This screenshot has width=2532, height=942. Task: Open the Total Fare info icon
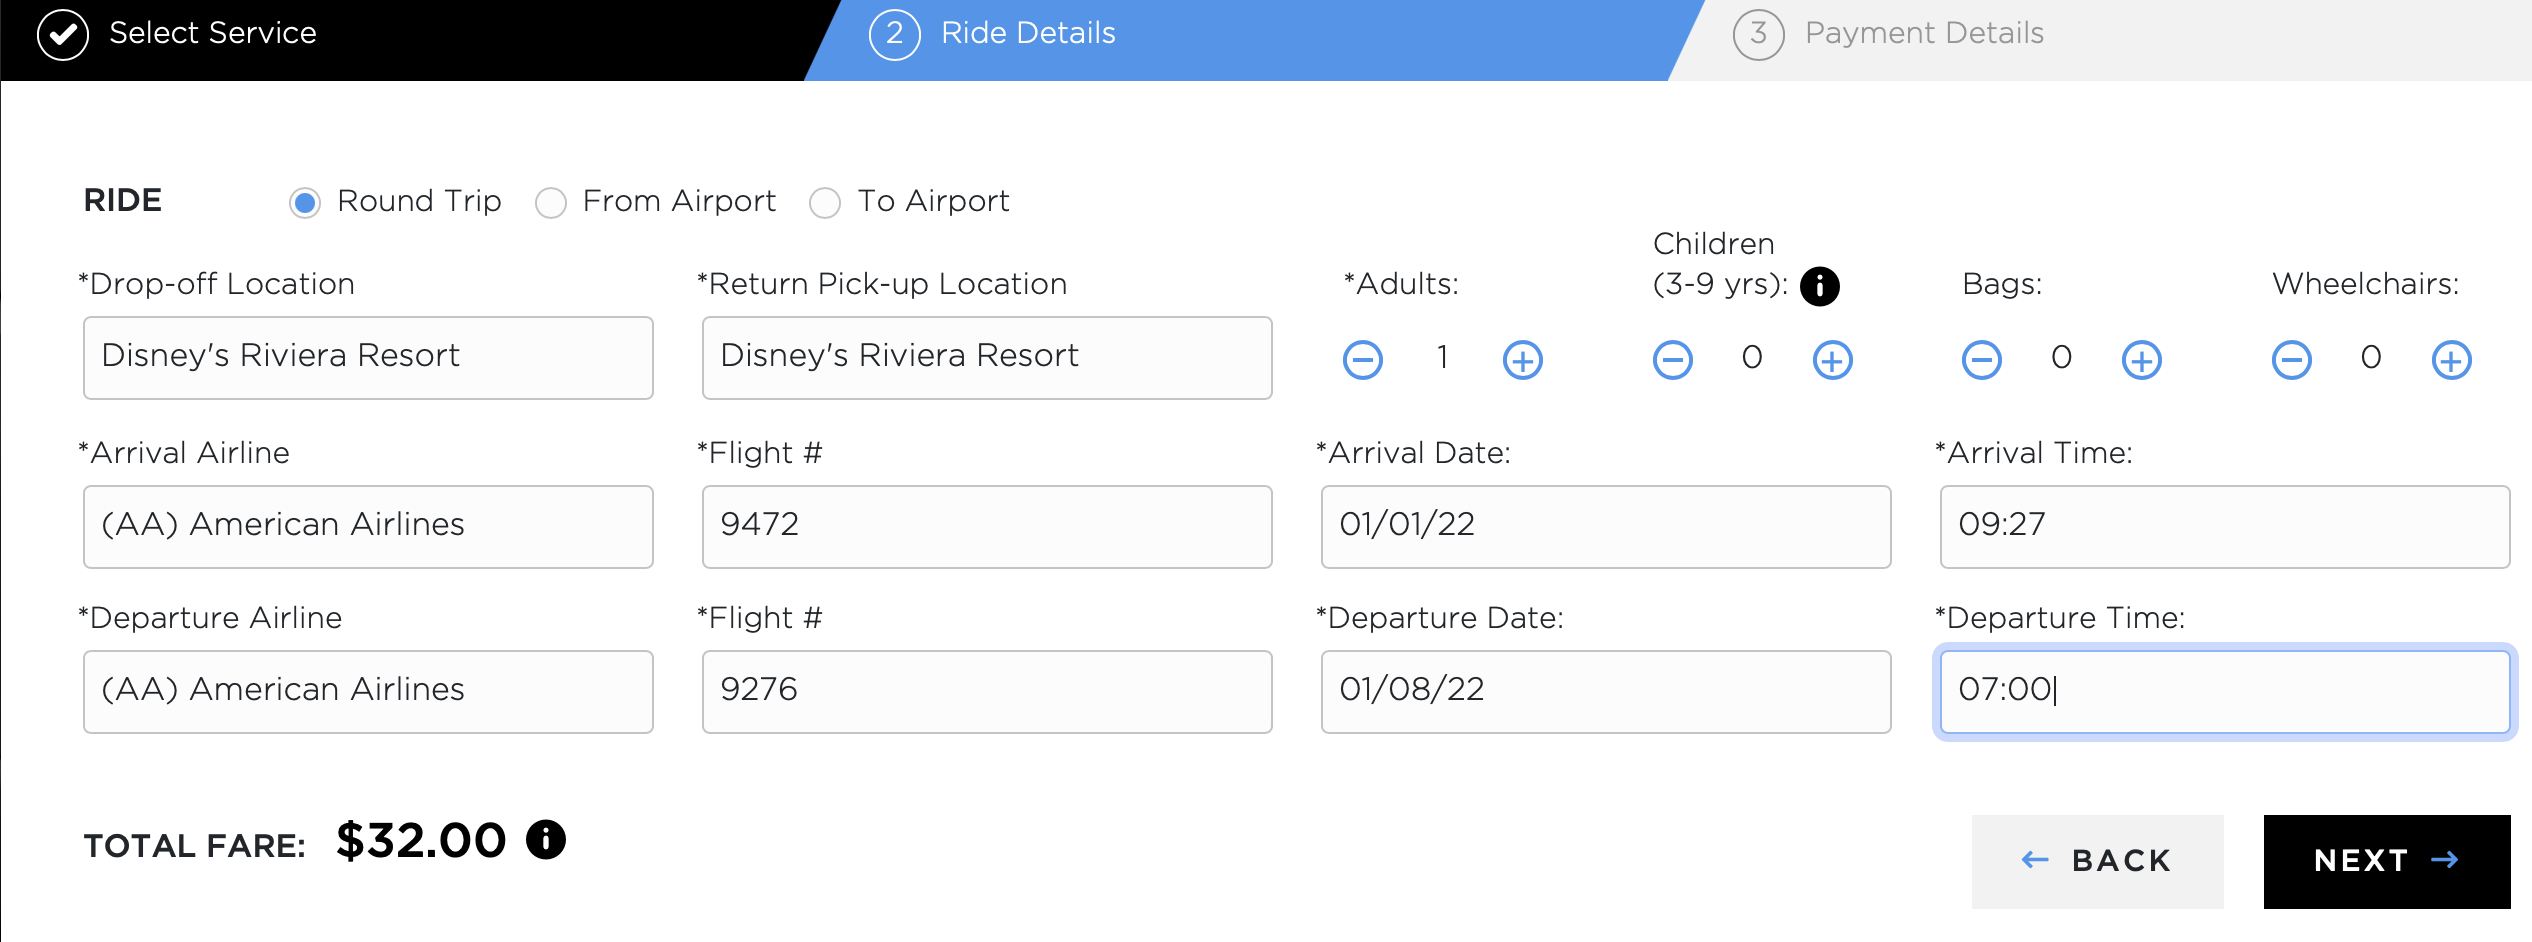(546, 839)
